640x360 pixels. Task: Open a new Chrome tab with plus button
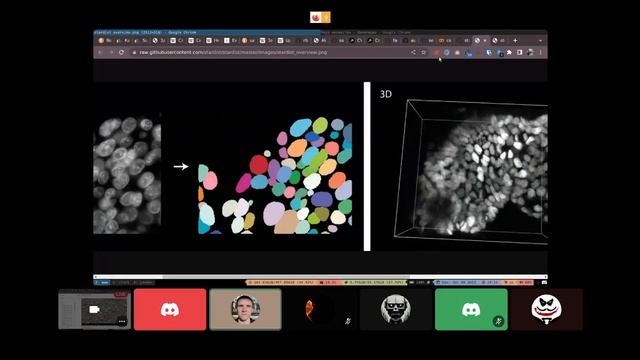pos(515,40)
